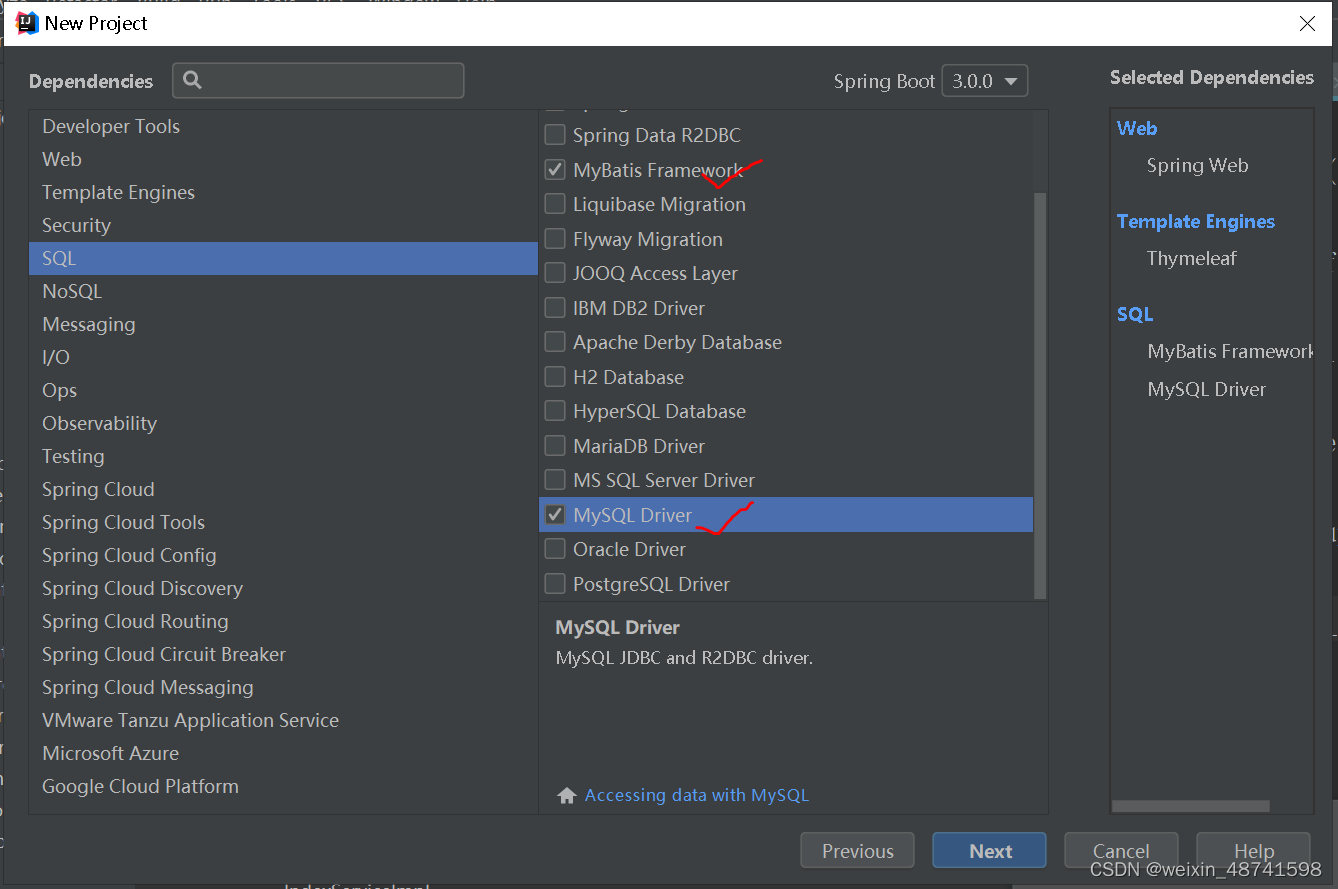Open the Web dependency category
1338x889 pixels.
(x=283, y=159)
